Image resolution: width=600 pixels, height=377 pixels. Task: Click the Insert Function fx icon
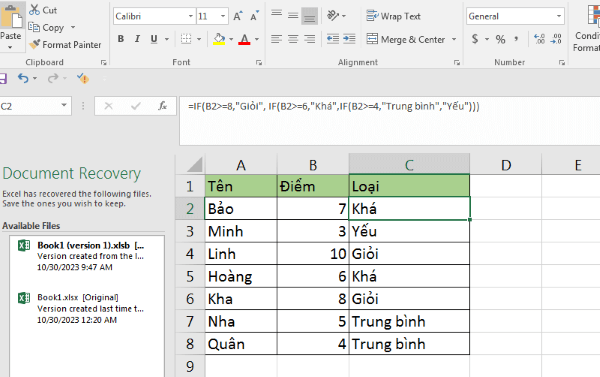(x=163, y=106)
